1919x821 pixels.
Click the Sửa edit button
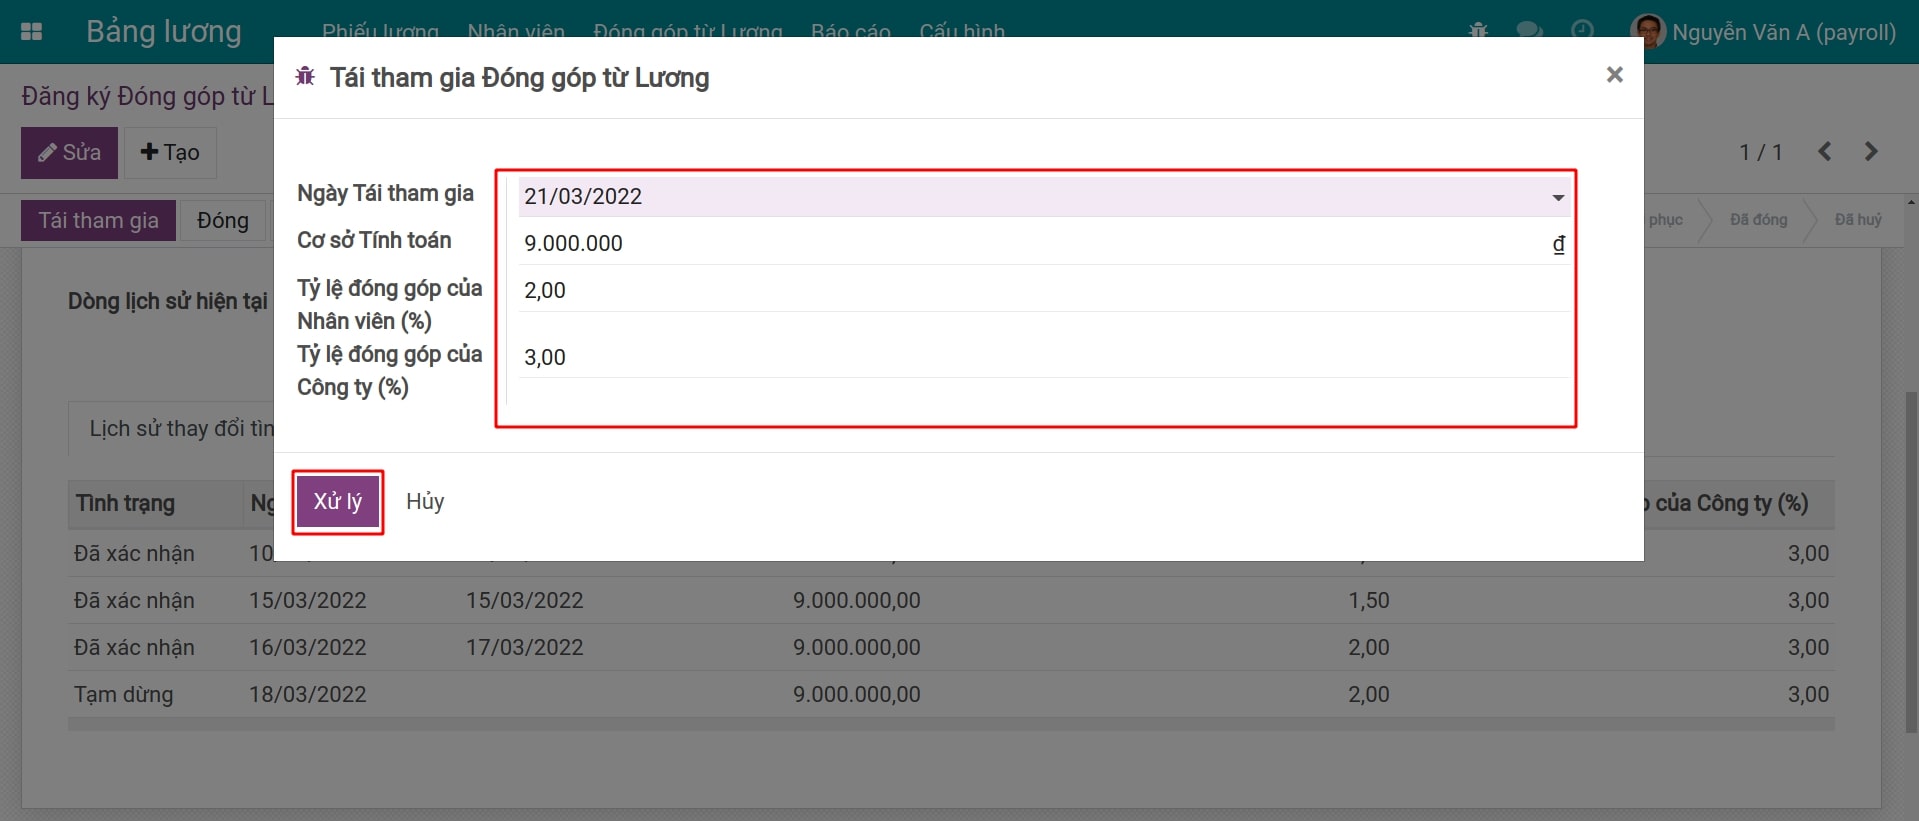[69, 153]
